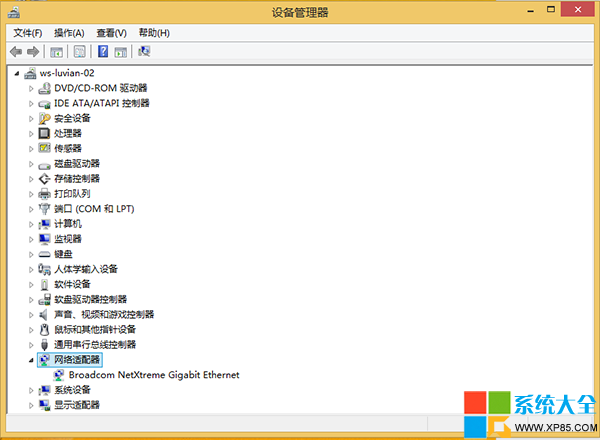This screenshot has height=440, width=600.
Task: Collapse the 网络适配器 node arrow
Action: pyautogui.click(x=31, y=360)
